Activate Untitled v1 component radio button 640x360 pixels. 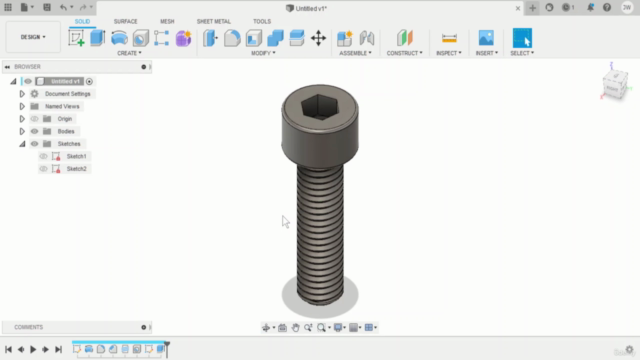[89, 81]
